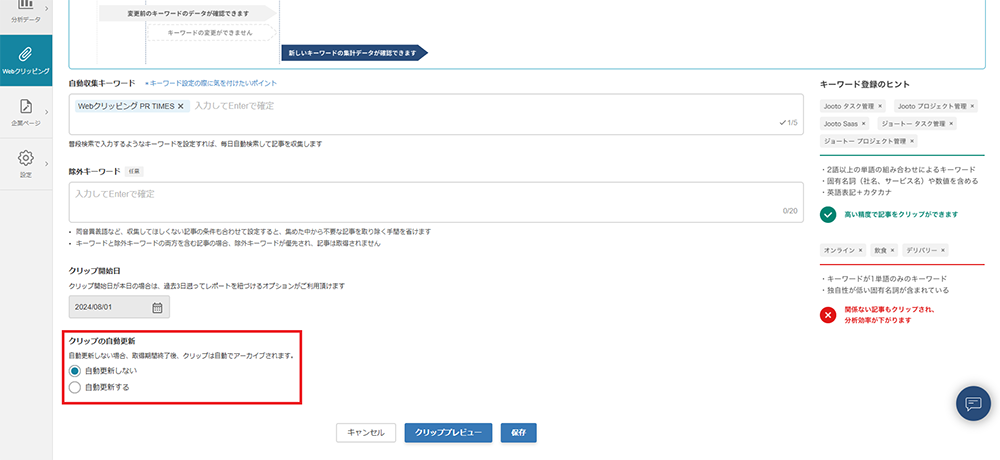Click the キャンセル button

(x=366, y=433)
